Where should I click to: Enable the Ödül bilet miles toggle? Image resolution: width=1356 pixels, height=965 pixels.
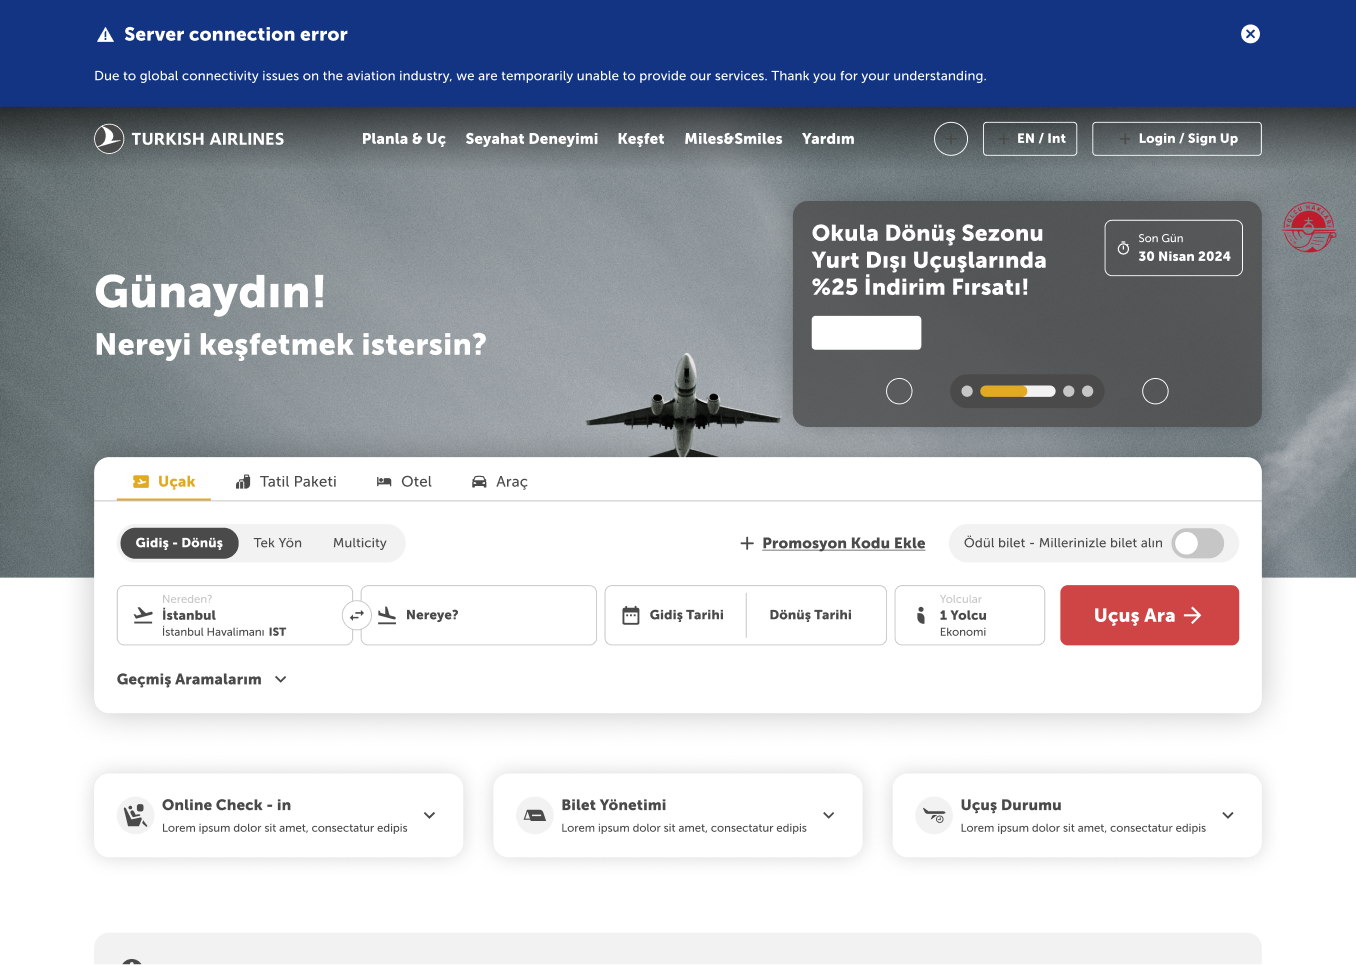pyautogui.click(x=1197, y=543)
